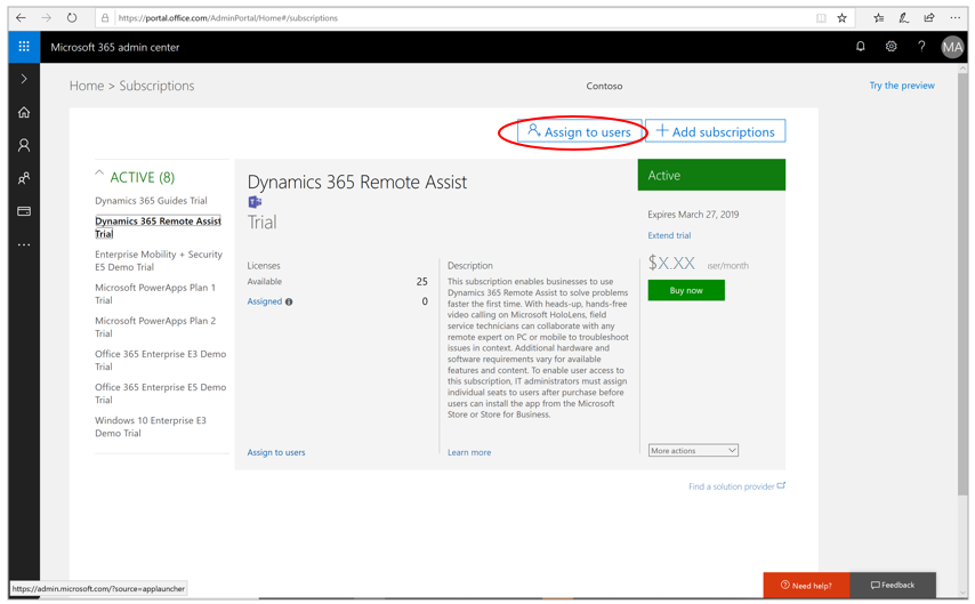Select Microsoft PowerApps Plan 2 Trial
This screenshot has height=604, width=975.
coord(155,327)
